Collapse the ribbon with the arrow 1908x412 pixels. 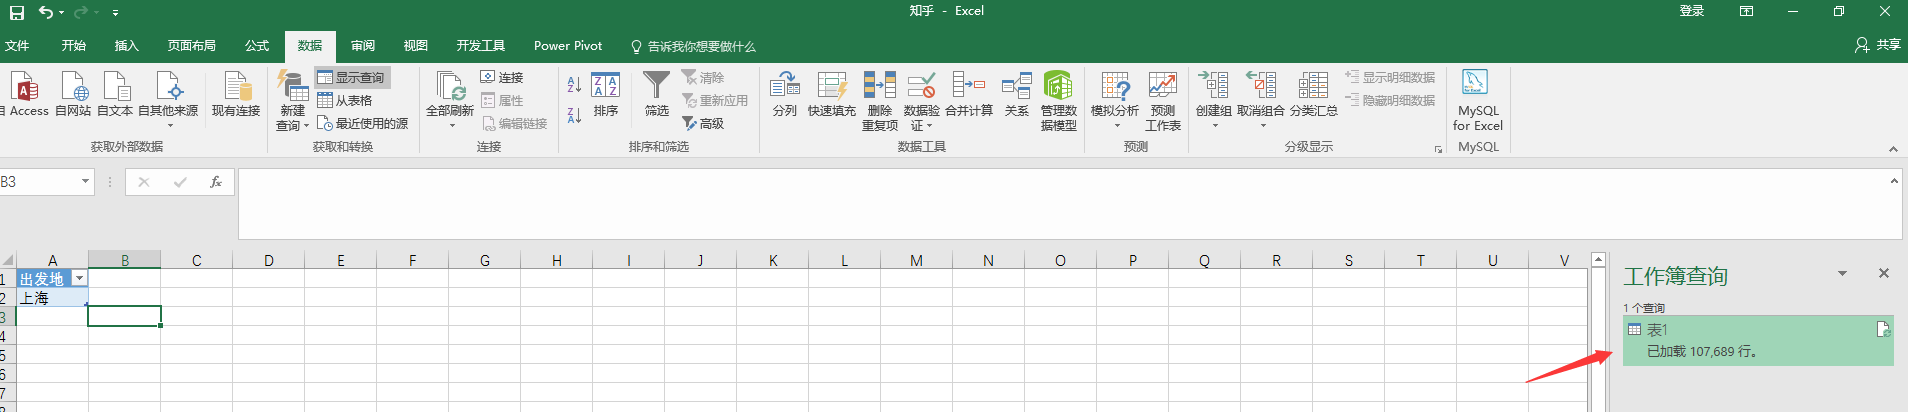[1893, 149]
